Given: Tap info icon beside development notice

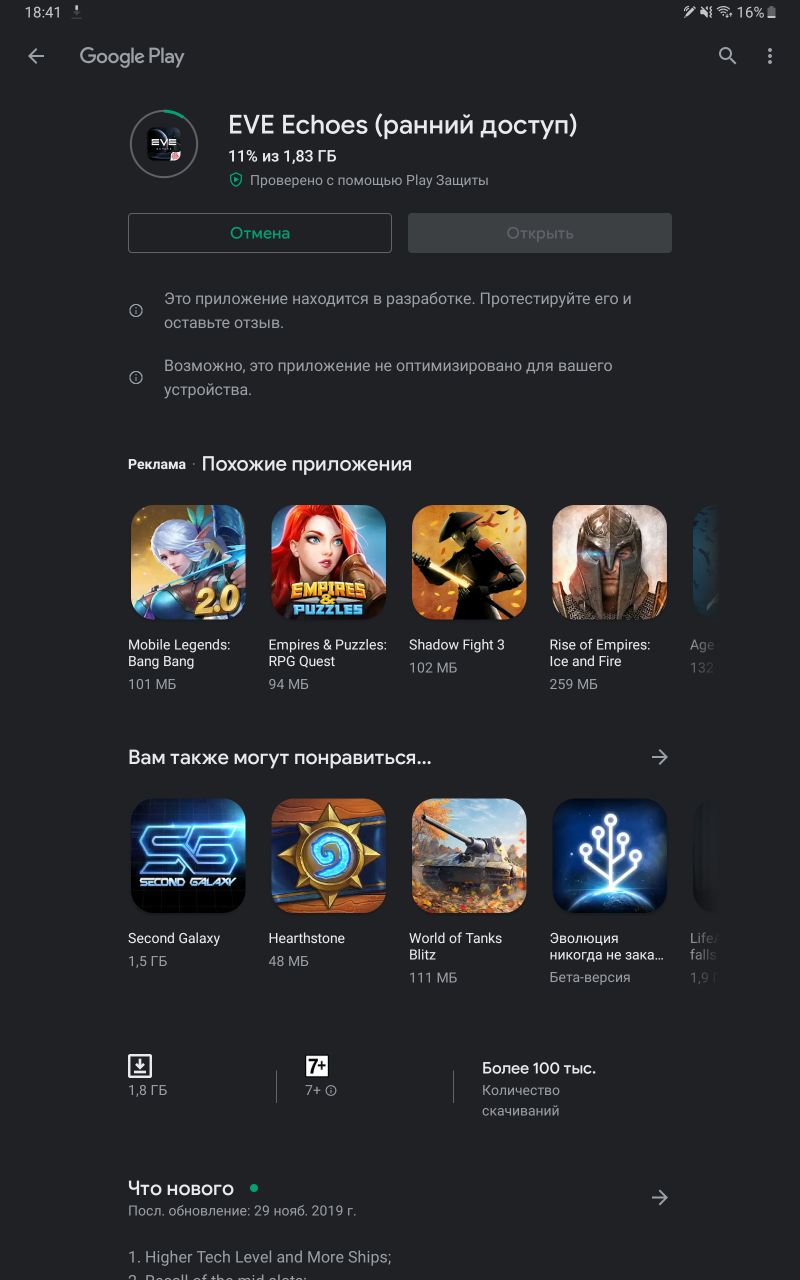Looking at the screenshot, I should (x=136, y=311).
